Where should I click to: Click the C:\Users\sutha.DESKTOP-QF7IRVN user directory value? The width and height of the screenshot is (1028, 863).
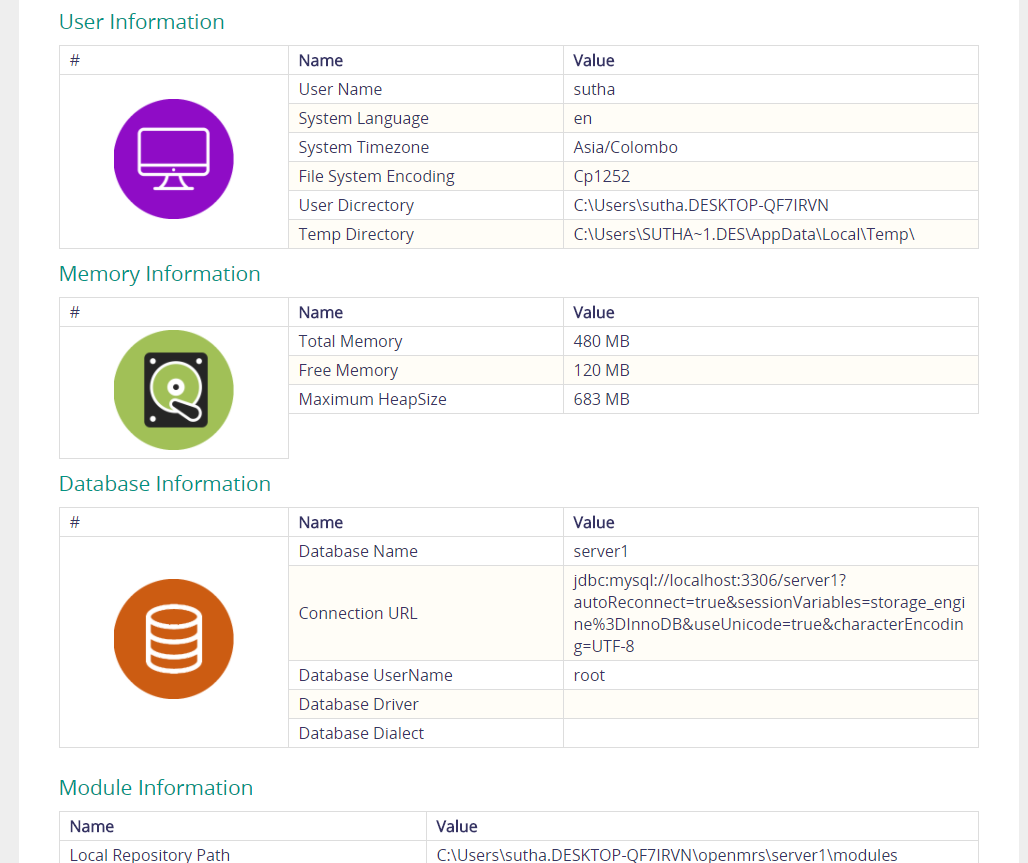pos(701,205)
